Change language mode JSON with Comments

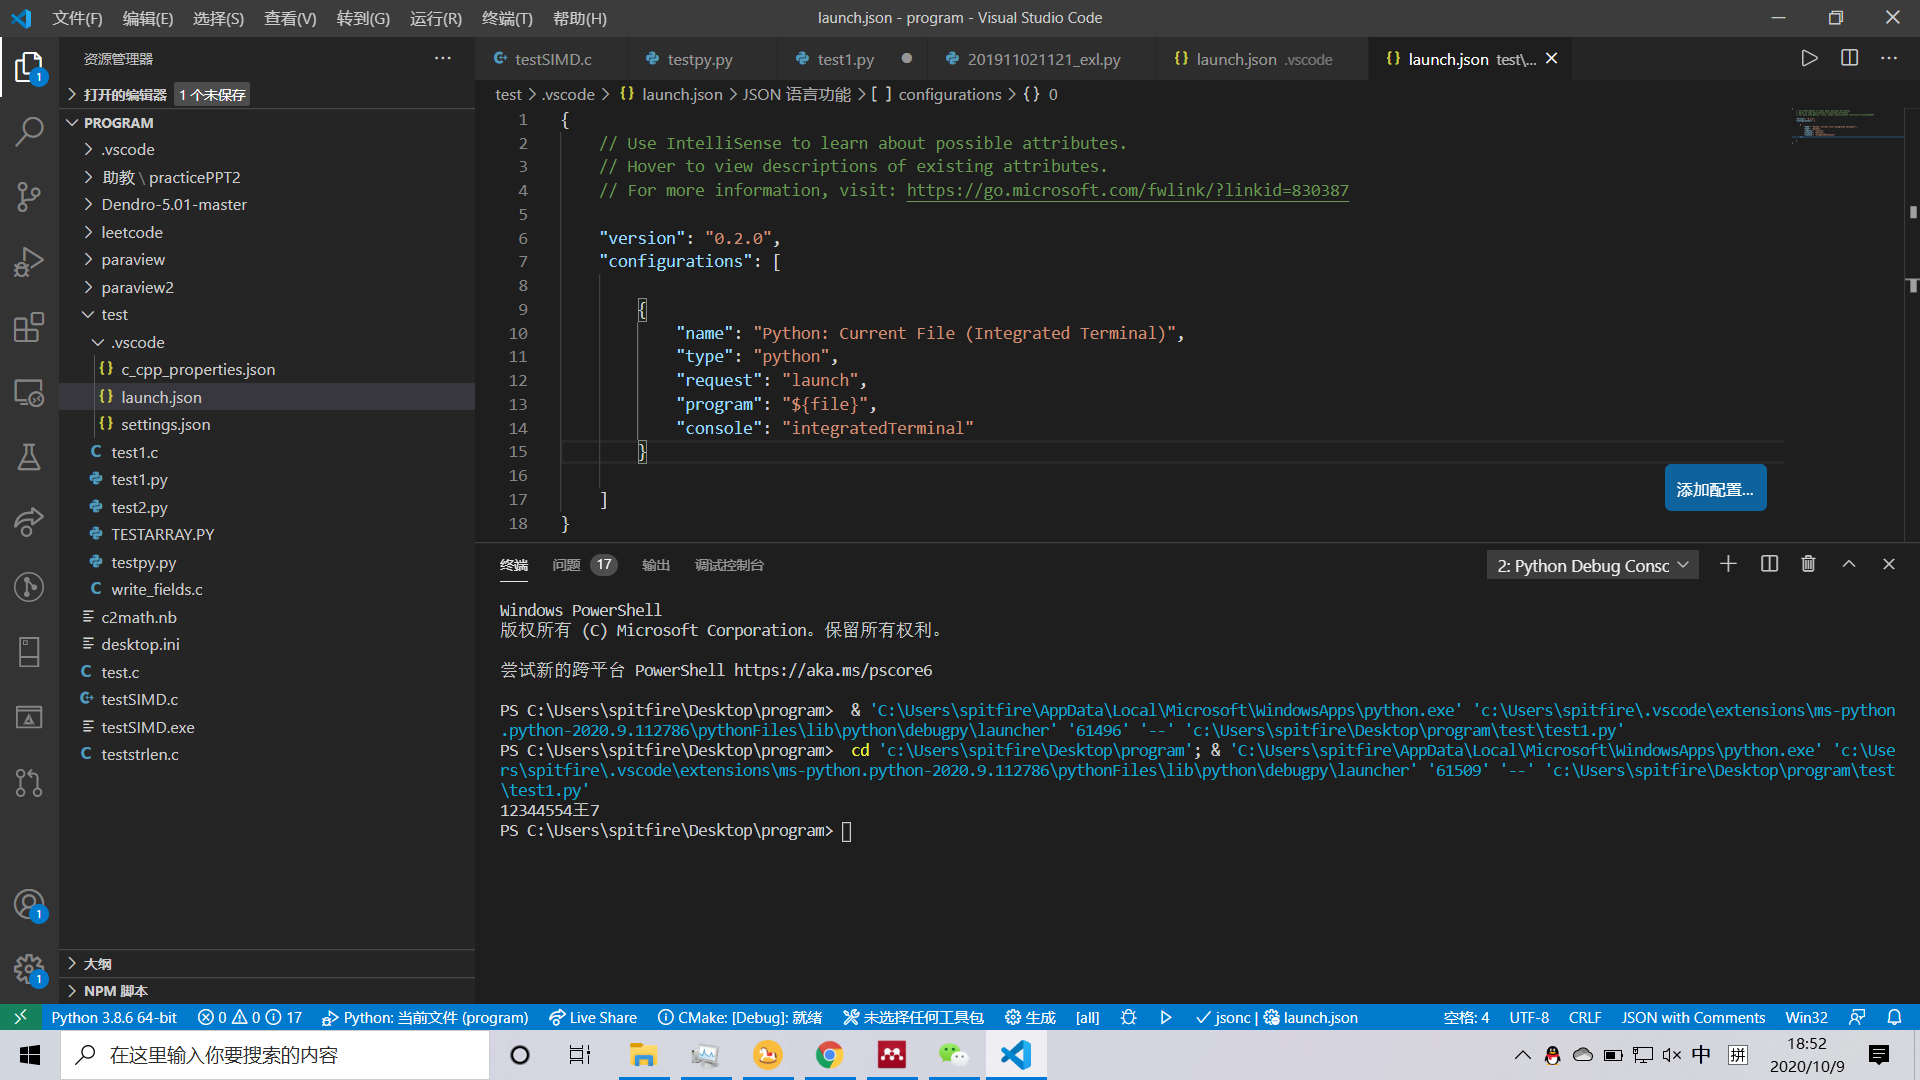(x=1692, y=1017)
